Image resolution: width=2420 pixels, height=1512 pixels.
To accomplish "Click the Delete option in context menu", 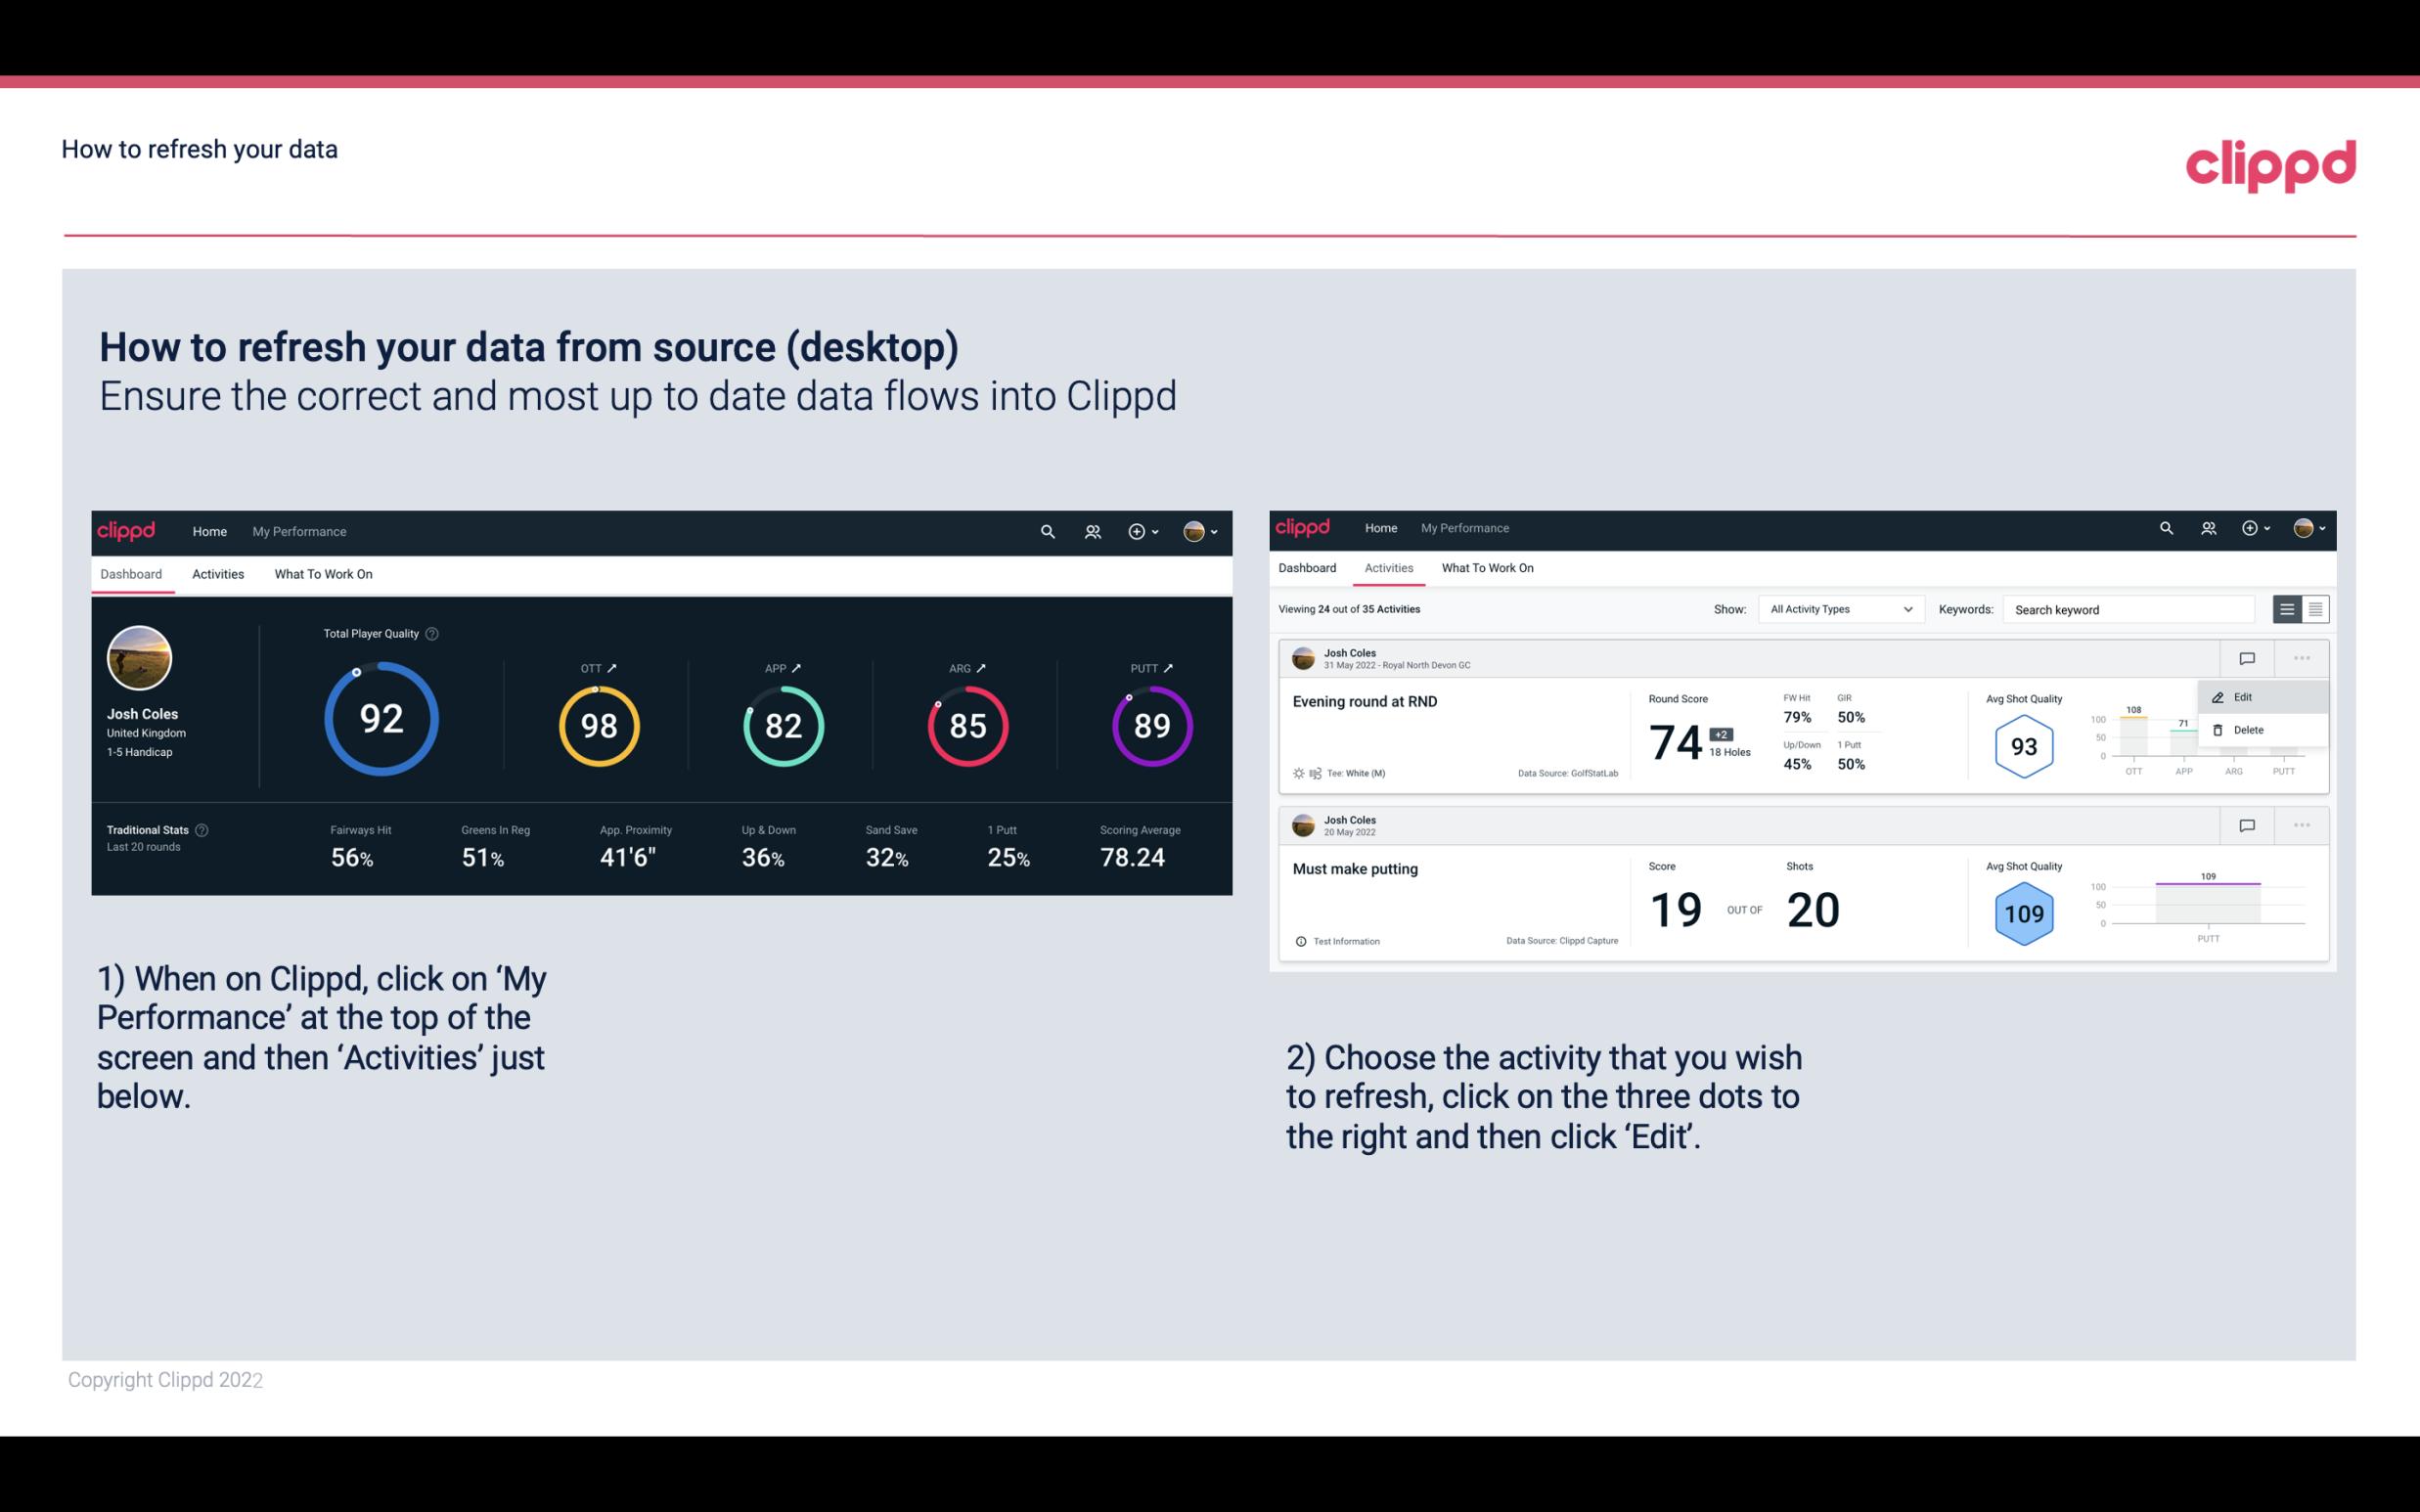I will point(2249,730).
